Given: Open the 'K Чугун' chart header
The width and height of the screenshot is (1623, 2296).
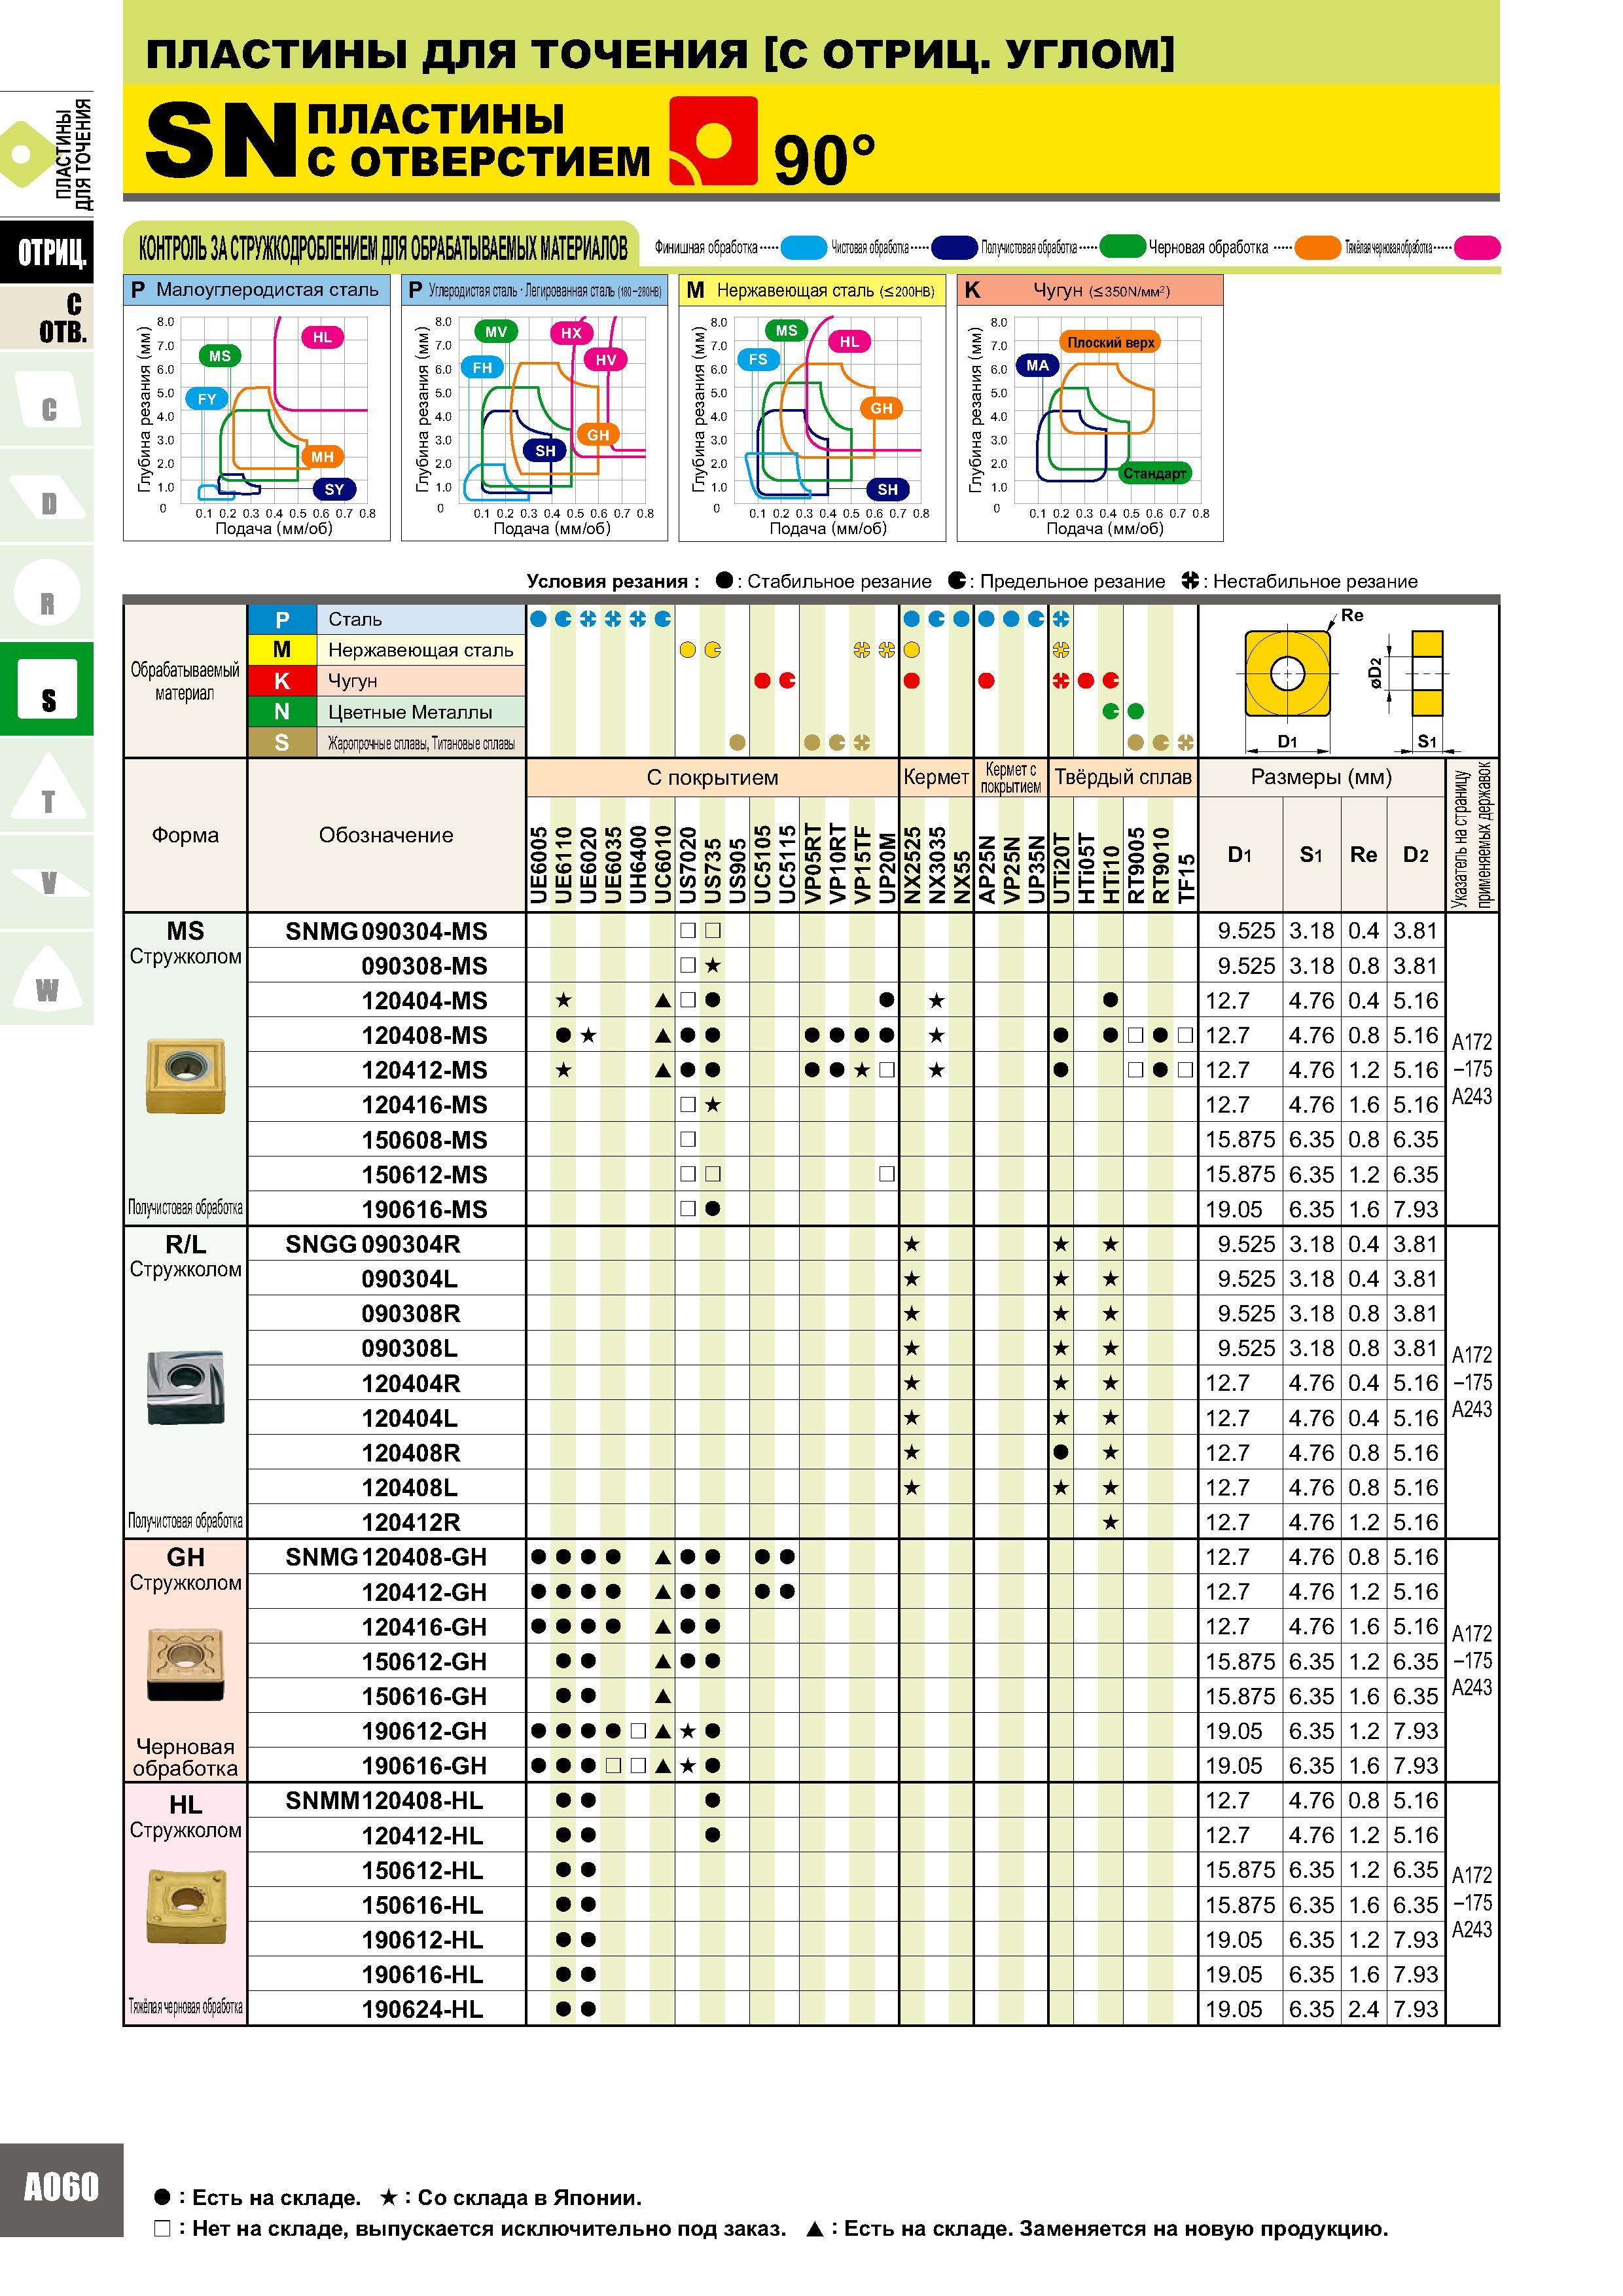Looking at the screenshot, I should click(1090, 290).
